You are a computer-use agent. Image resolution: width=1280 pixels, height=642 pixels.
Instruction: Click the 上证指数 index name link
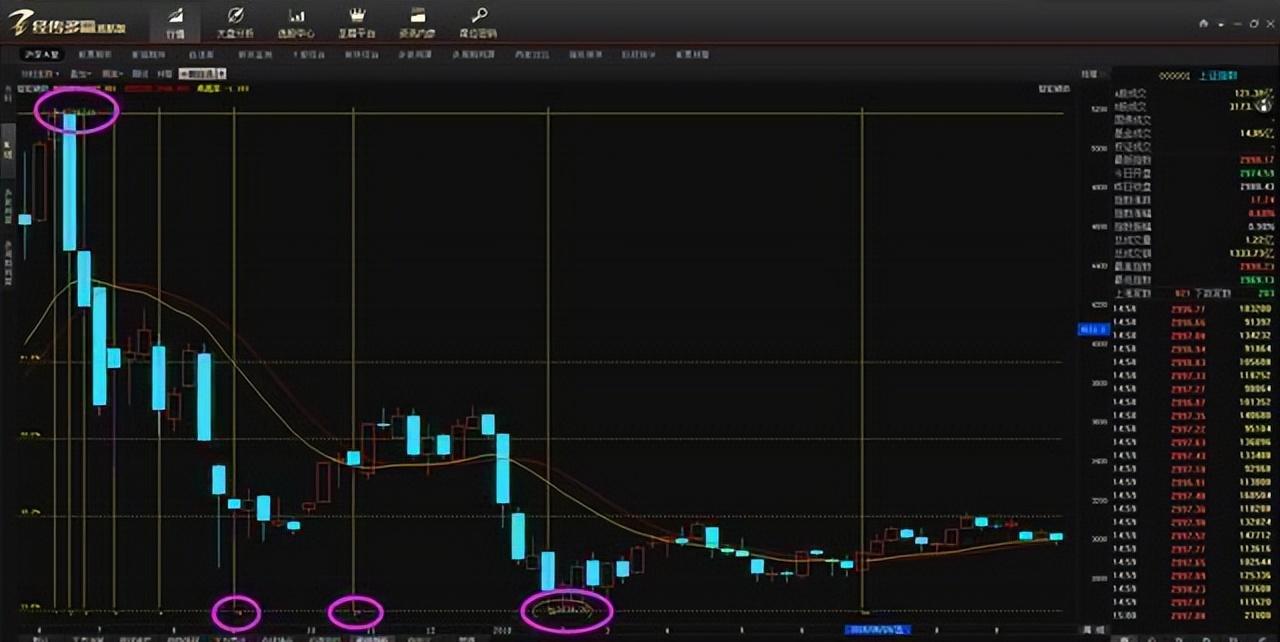[1219, 76]
